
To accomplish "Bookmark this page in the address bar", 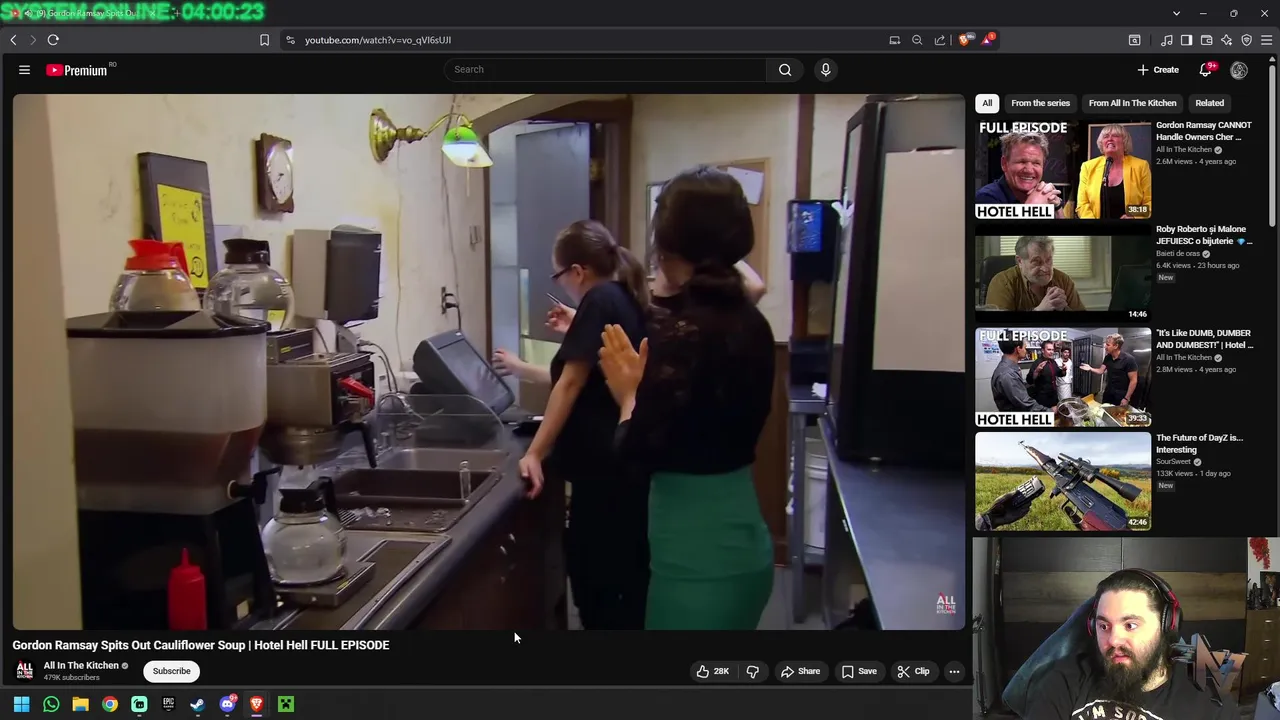I will tap(264, 40).
